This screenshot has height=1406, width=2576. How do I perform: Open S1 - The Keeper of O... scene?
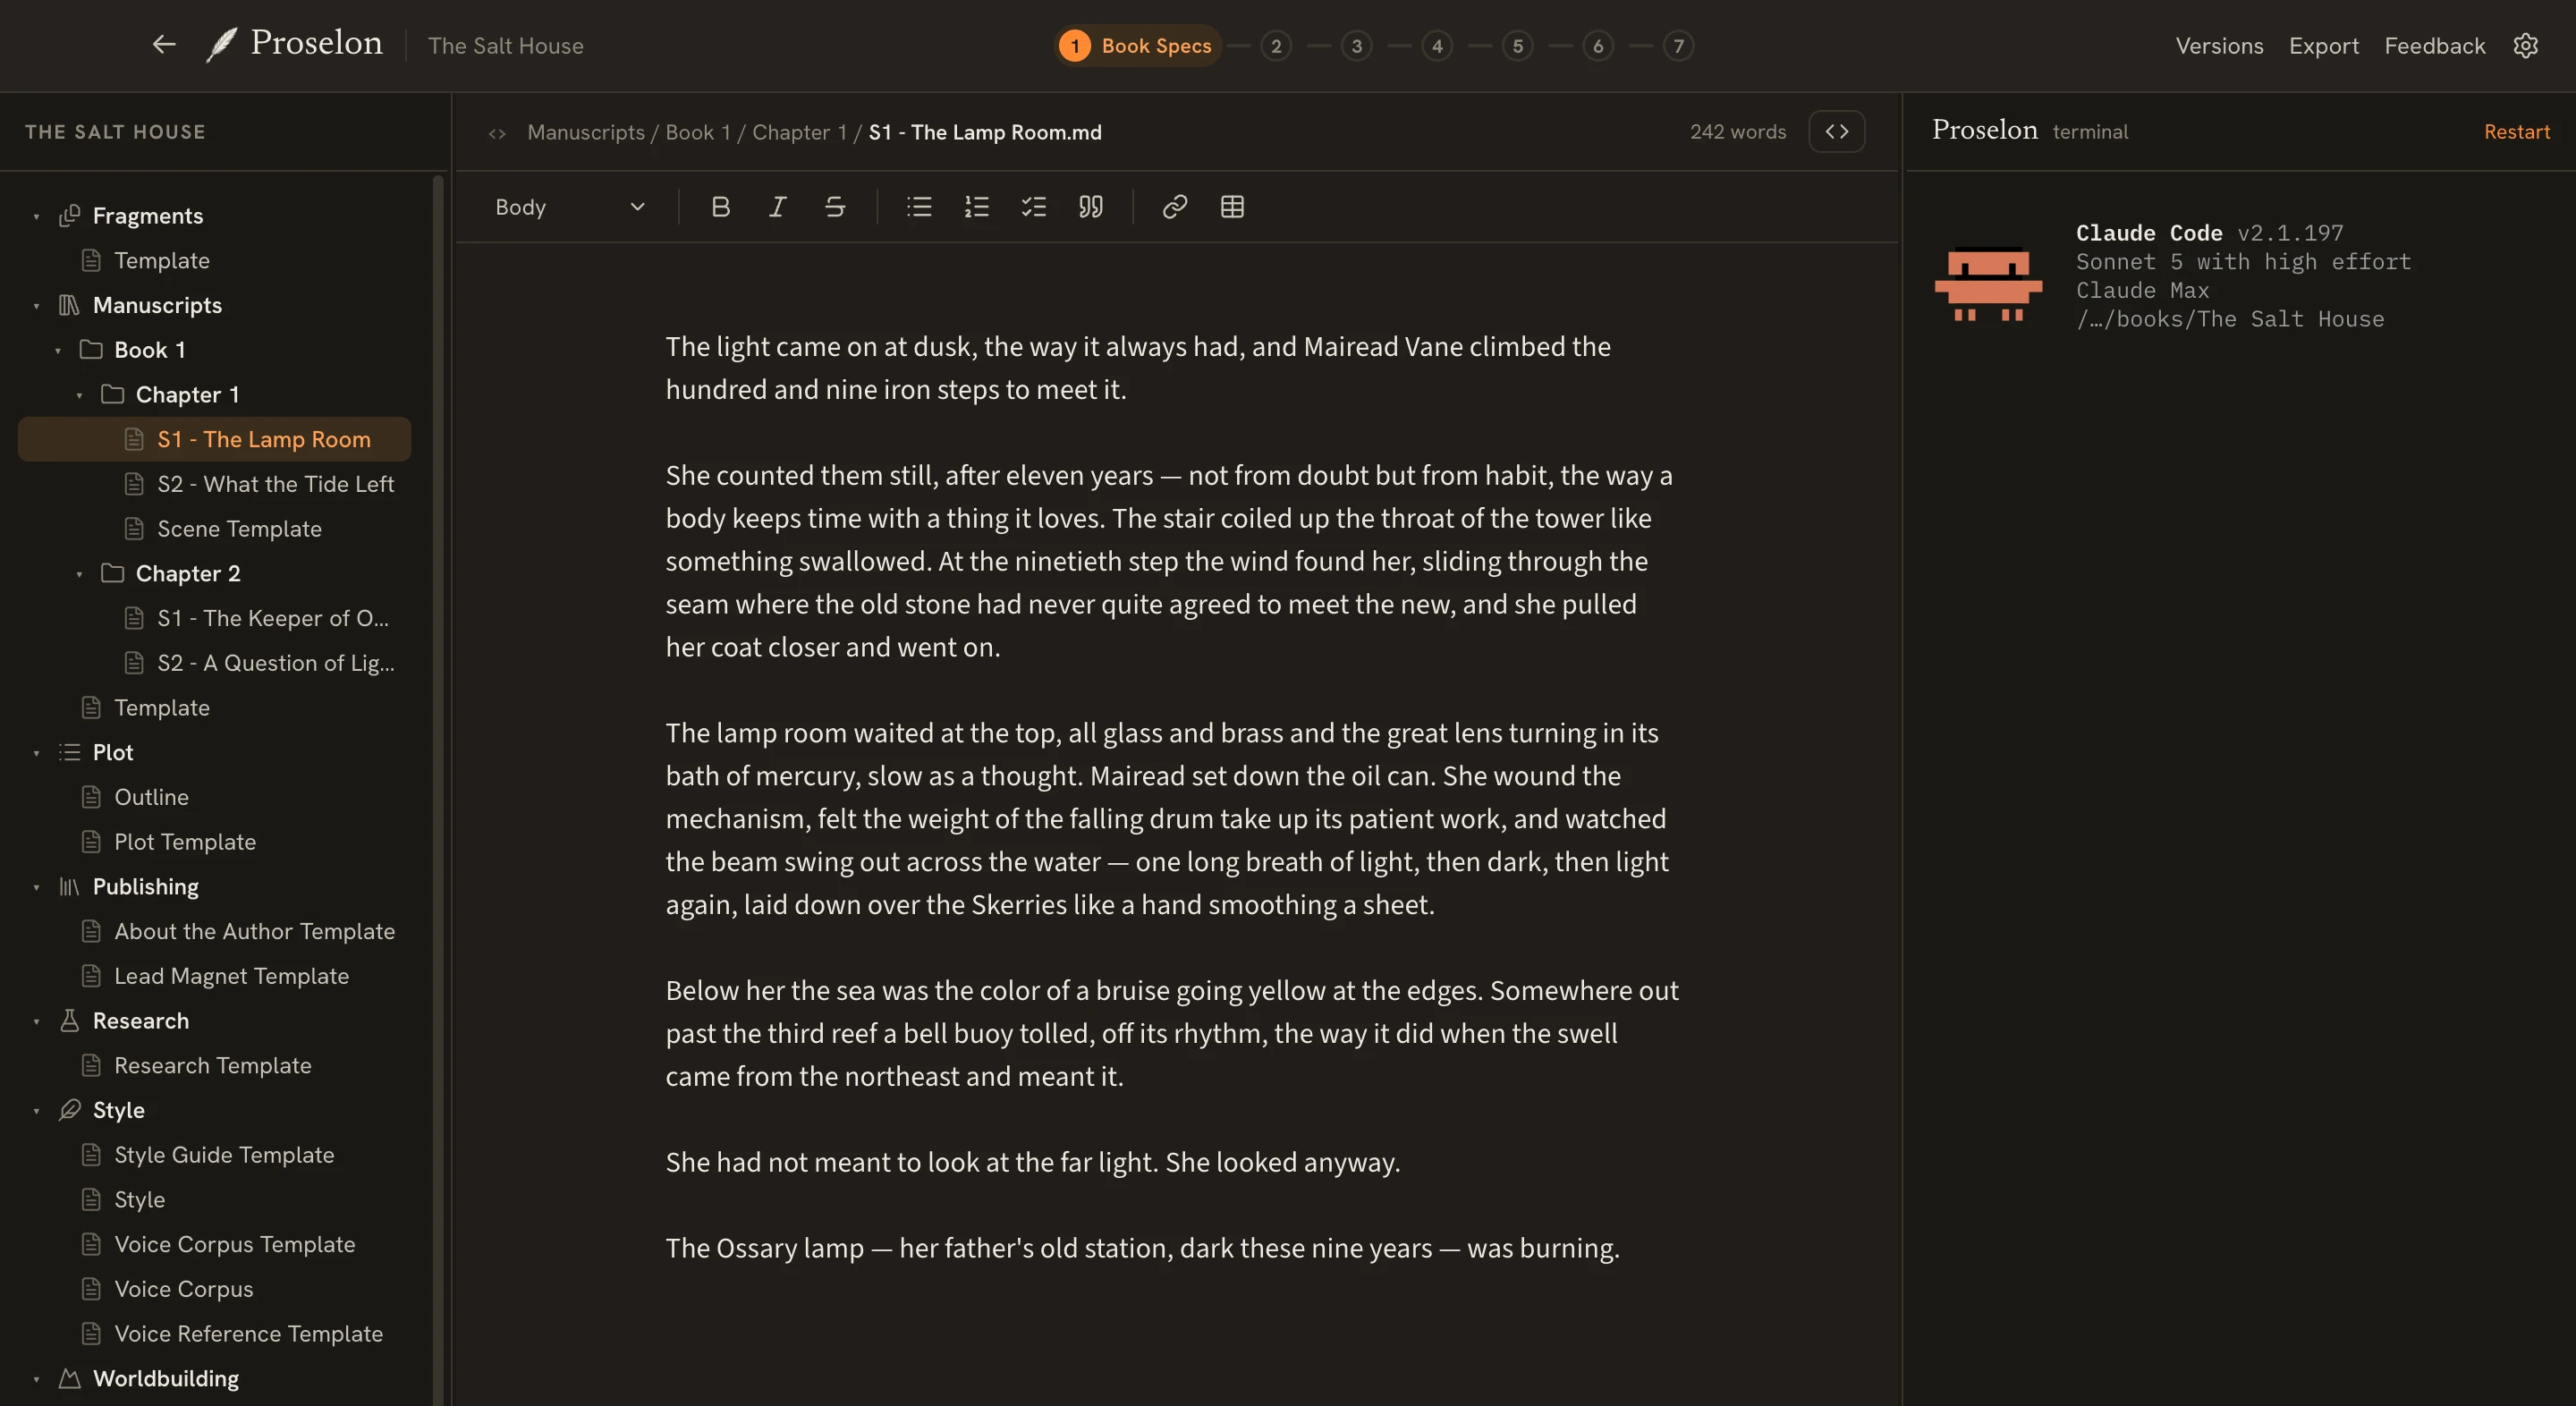215,618
